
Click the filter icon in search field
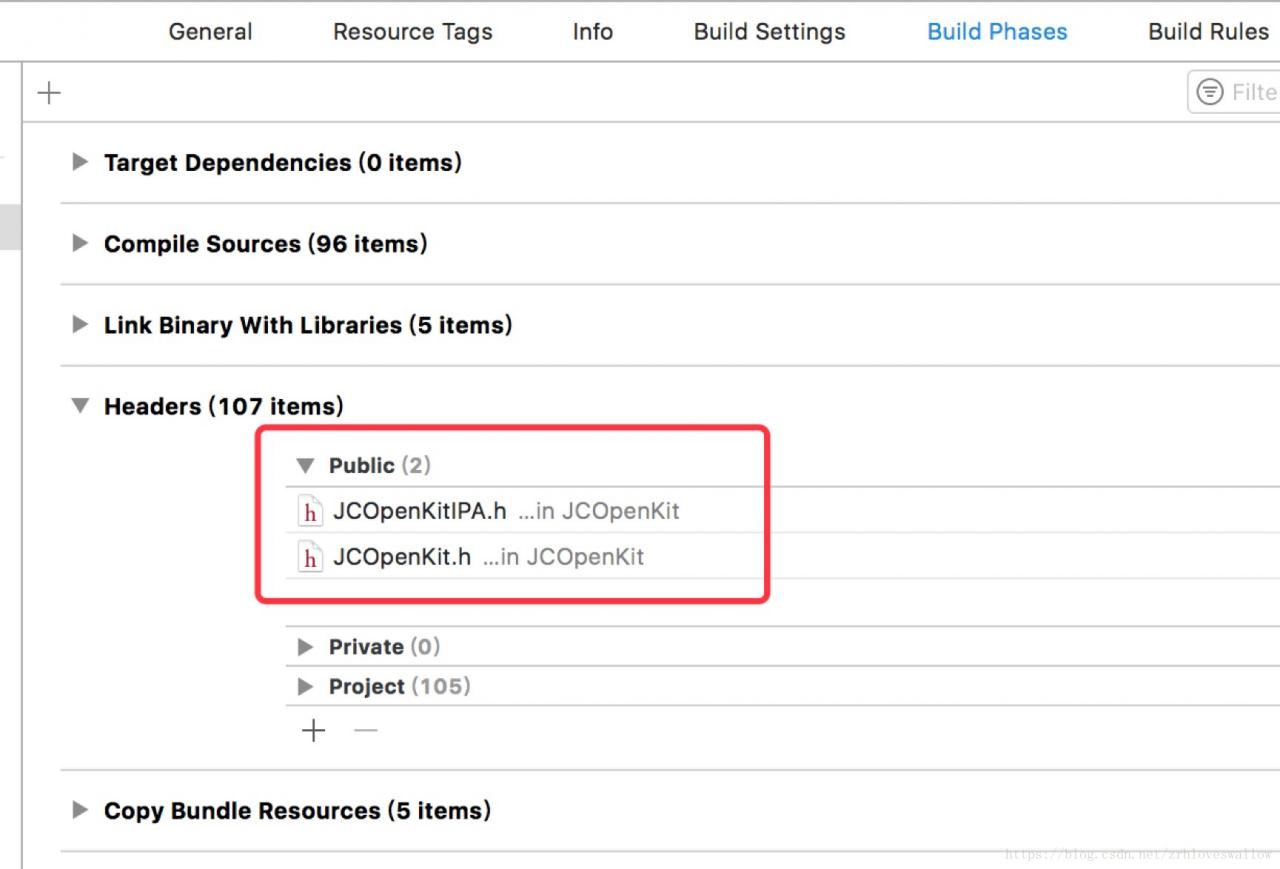(x=1210, y=92)
